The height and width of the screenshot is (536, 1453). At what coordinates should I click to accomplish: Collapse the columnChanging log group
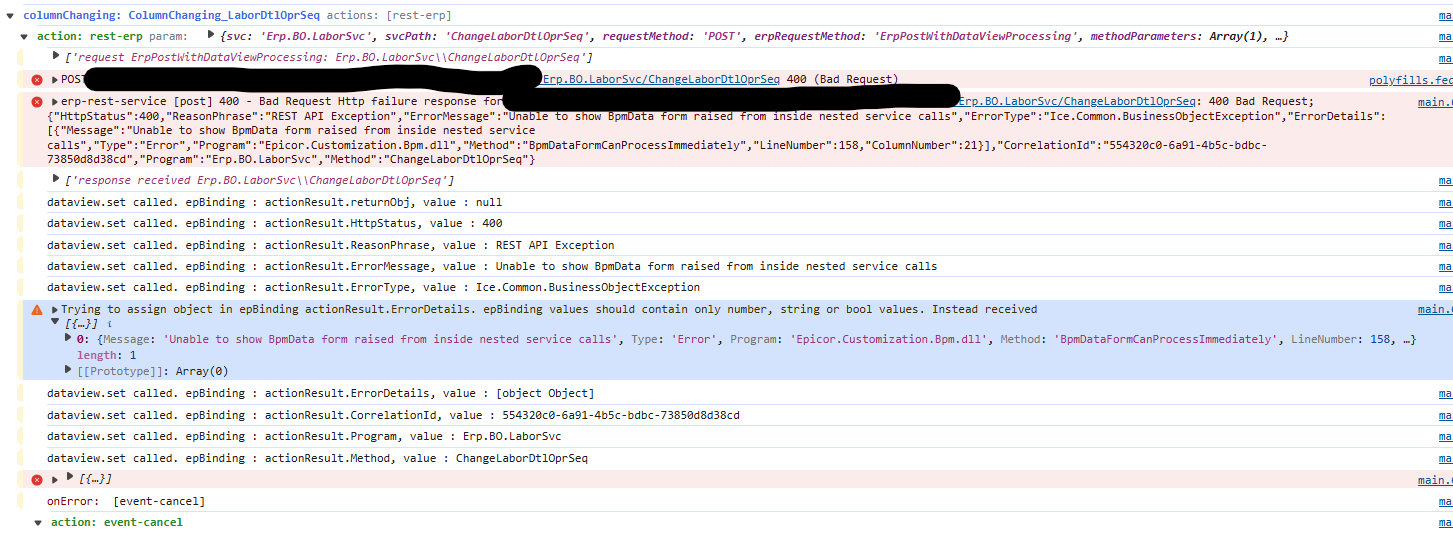[x=10, y=16]
